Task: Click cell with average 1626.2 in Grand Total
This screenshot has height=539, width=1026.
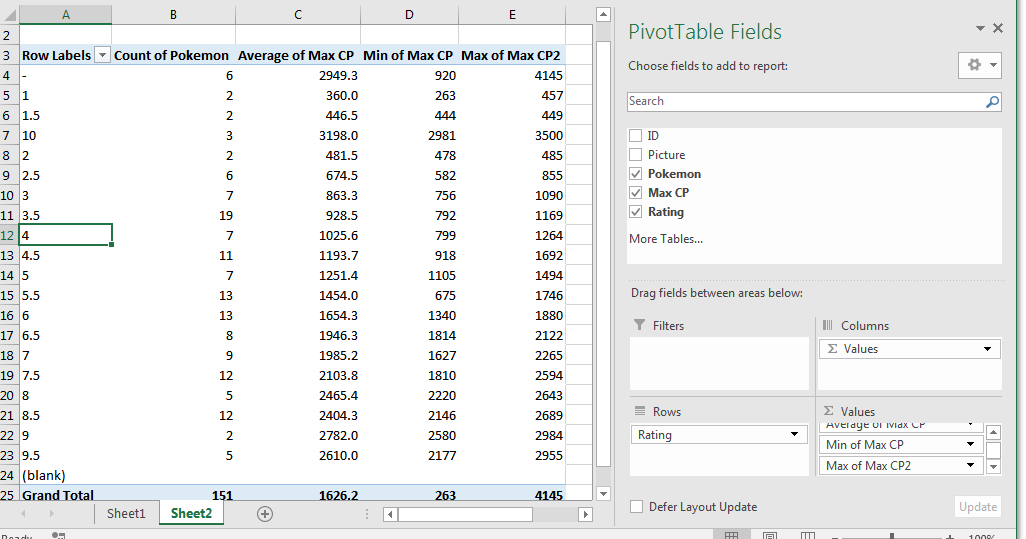Action: [298, 495]
